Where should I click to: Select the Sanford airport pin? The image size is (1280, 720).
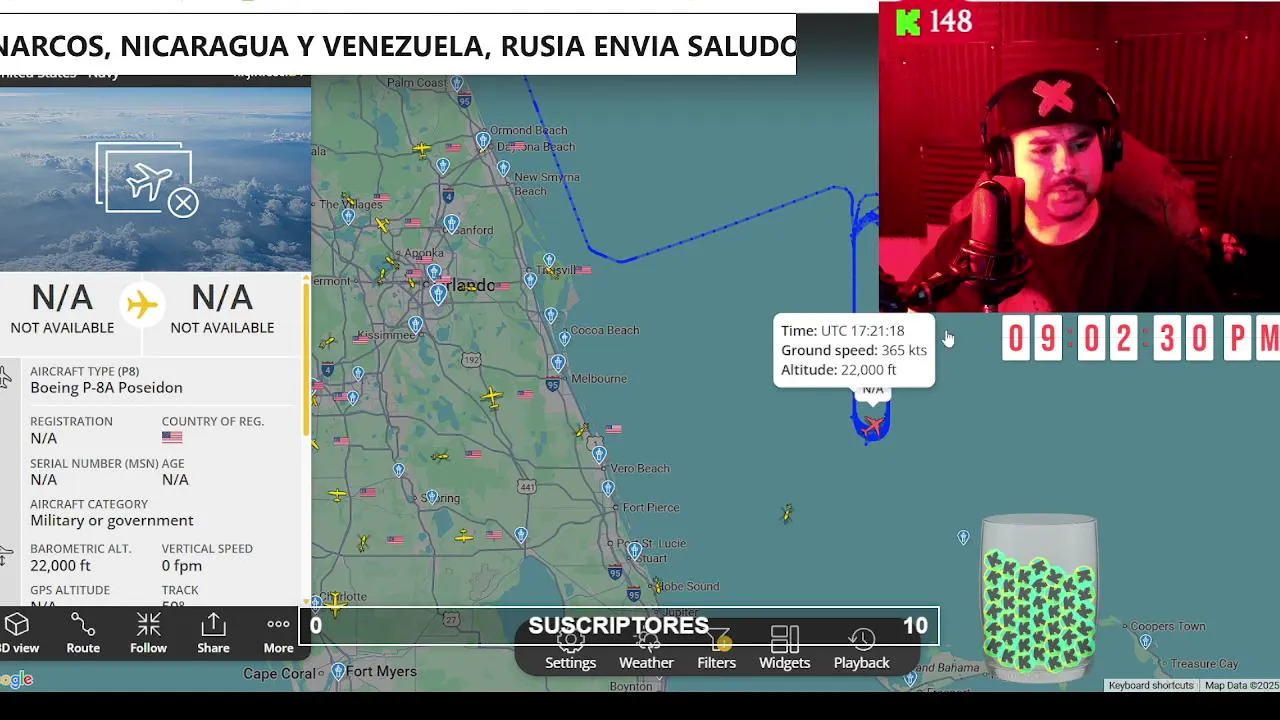(x=451, y=224)
